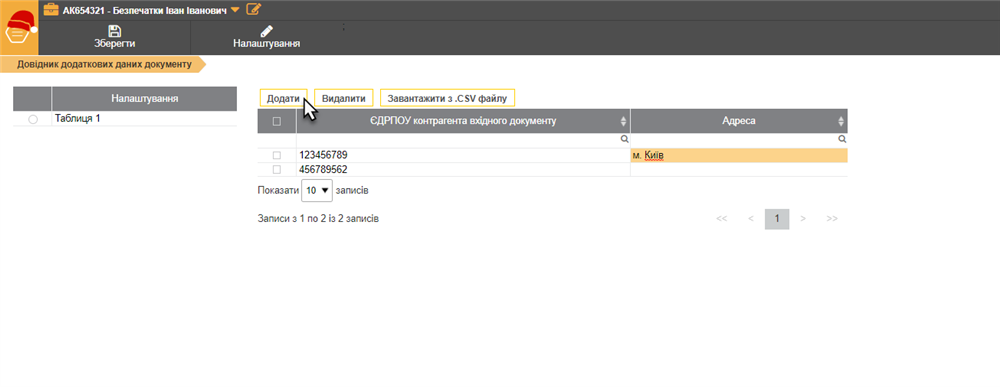Click the Адреса column header
The height and width of the screenshot is (387, 1000).
pos(739,121)
